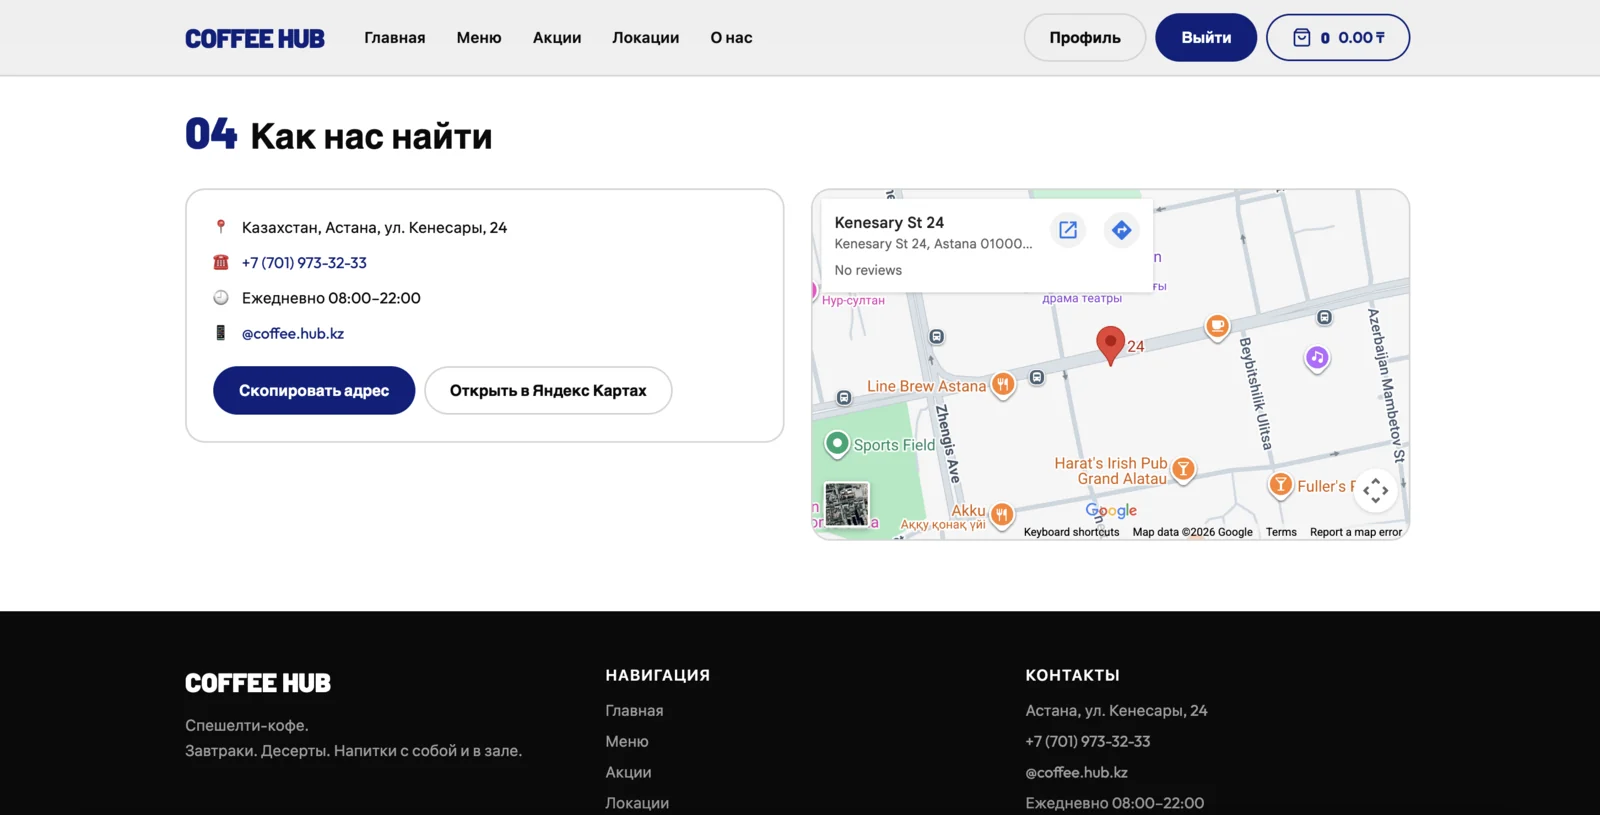Click the phone number link in the contact card

304,263
